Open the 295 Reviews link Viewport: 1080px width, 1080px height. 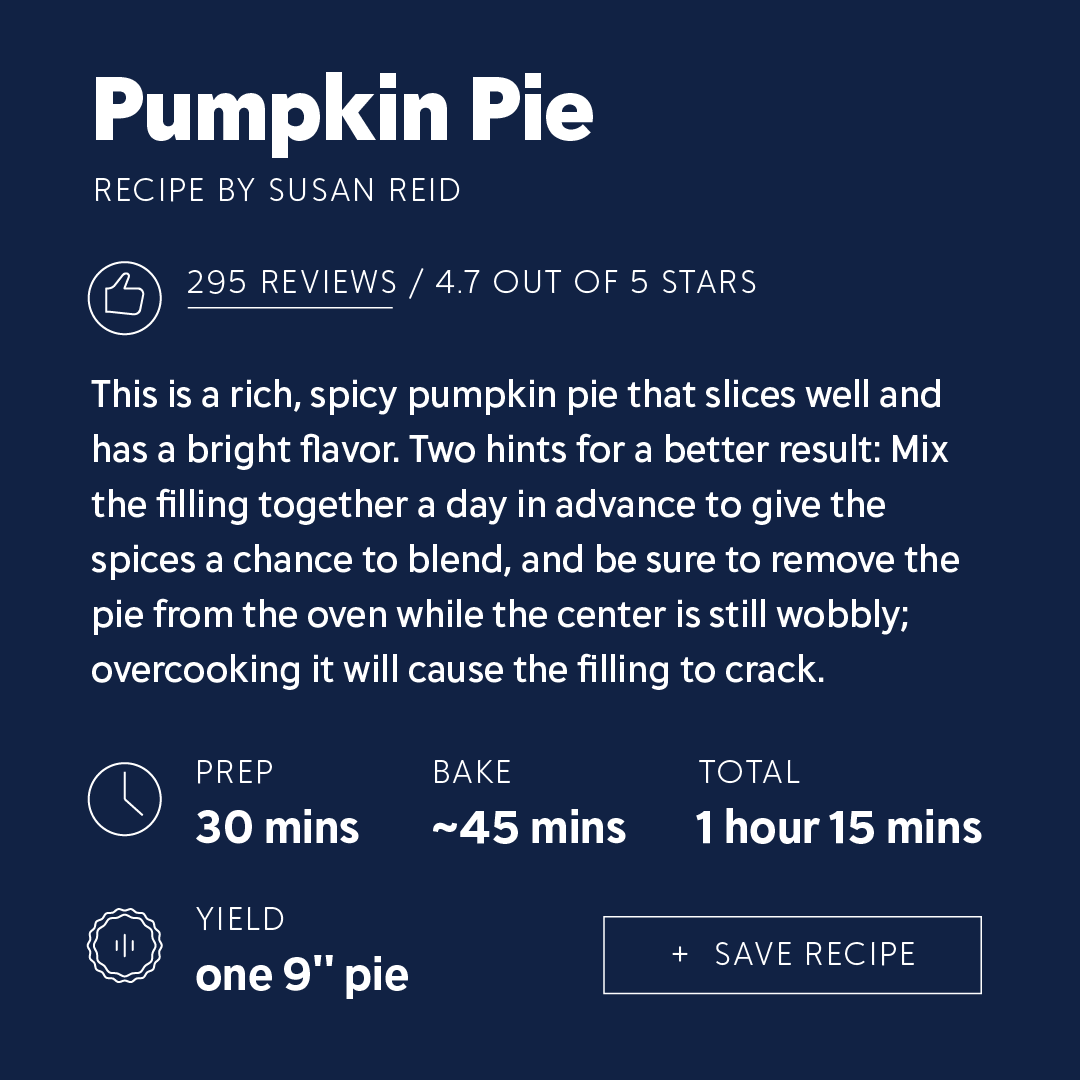coord(291,282)
